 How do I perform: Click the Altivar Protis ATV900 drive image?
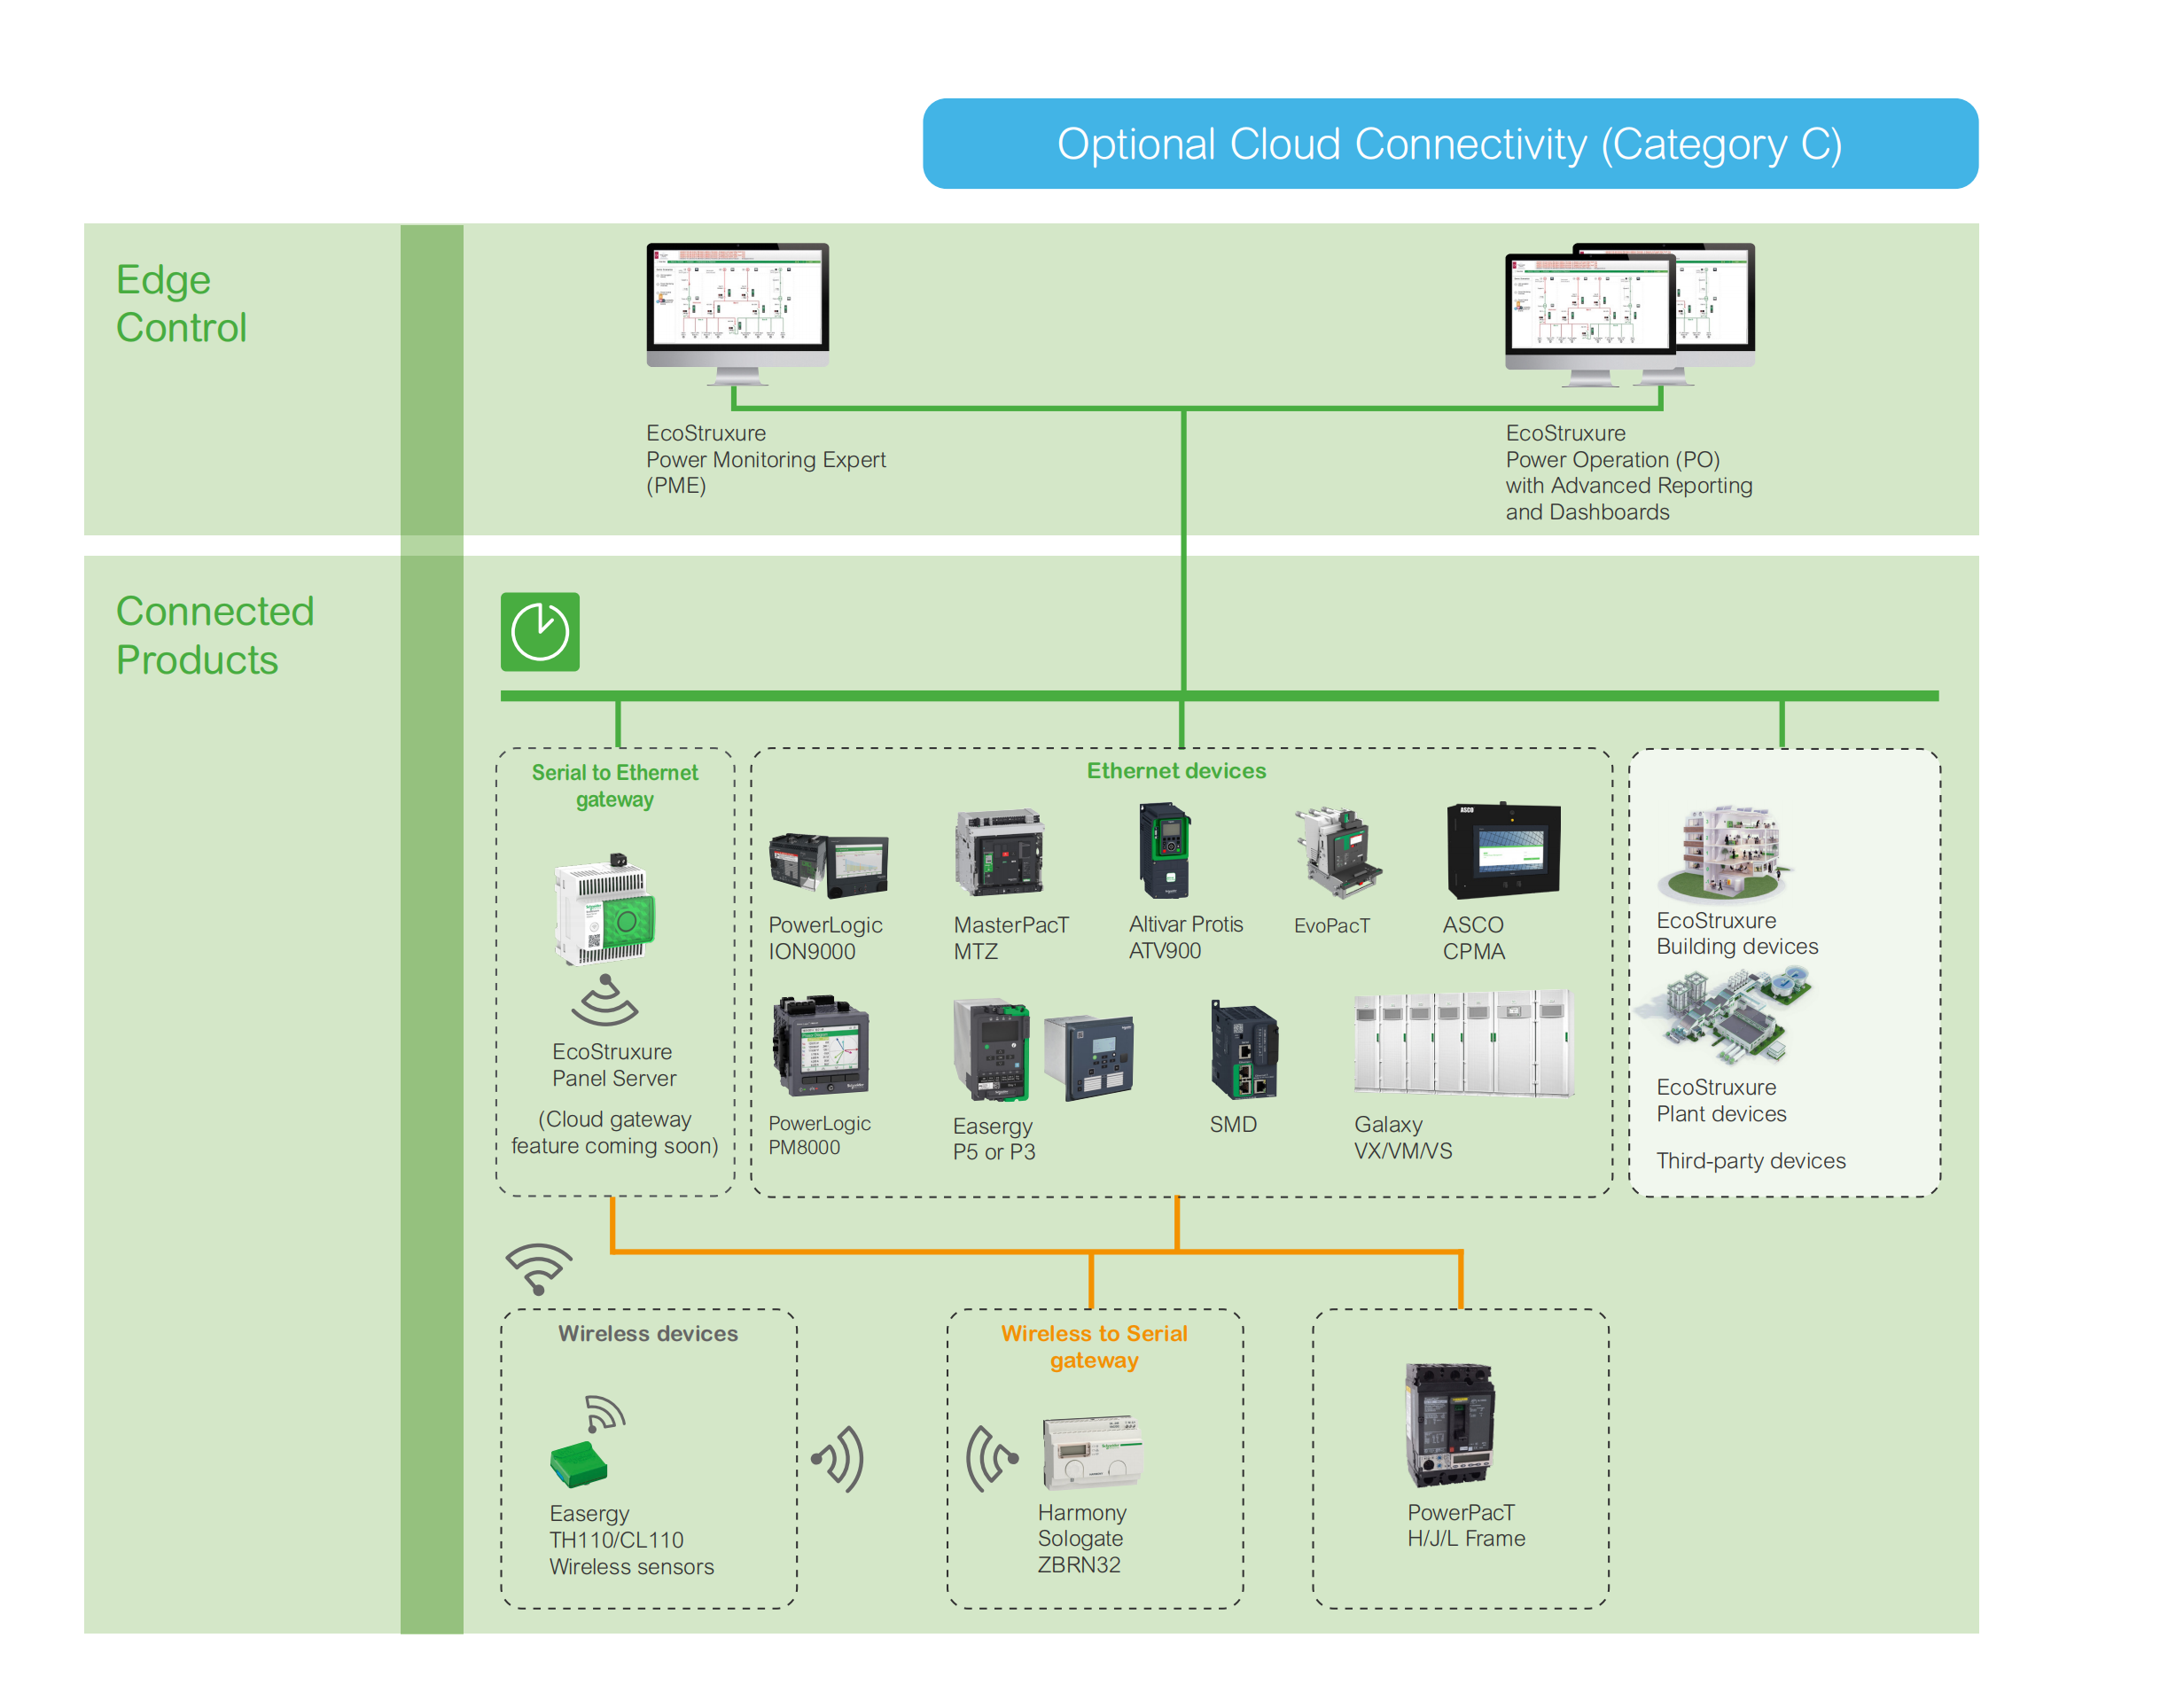coord(1165,851)
